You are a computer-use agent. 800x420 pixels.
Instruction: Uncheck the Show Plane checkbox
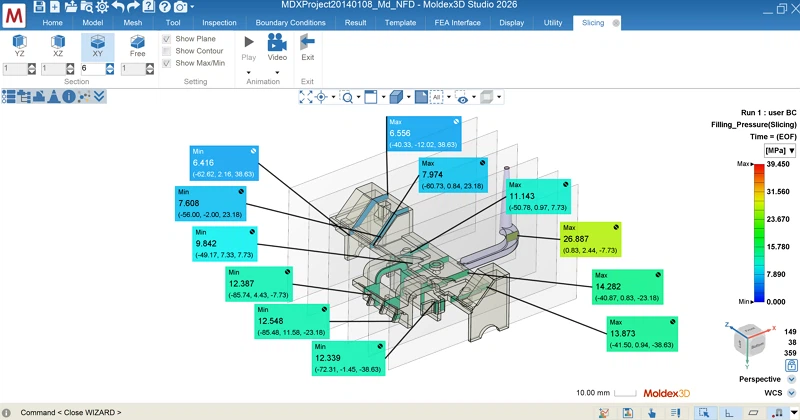click(167, 39)
